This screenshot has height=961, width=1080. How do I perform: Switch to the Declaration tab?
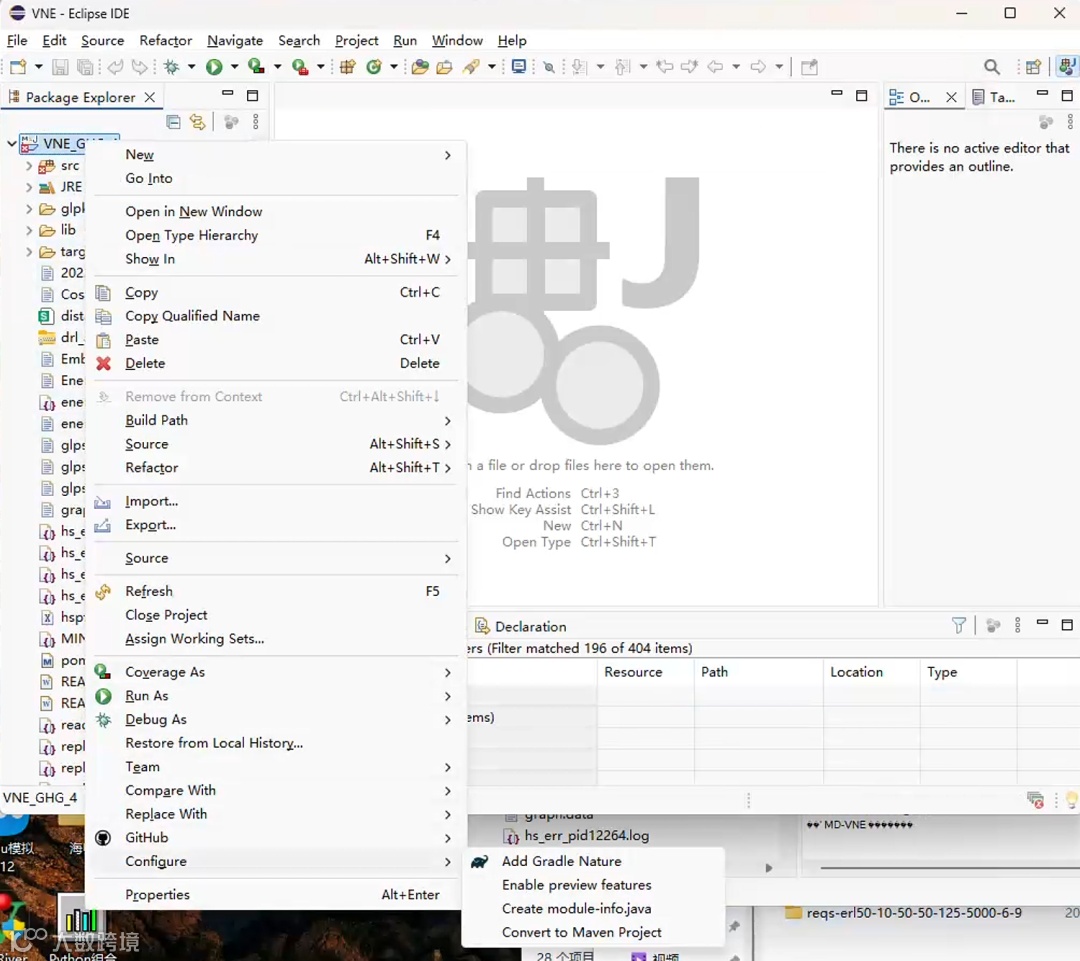coord(521,626)
